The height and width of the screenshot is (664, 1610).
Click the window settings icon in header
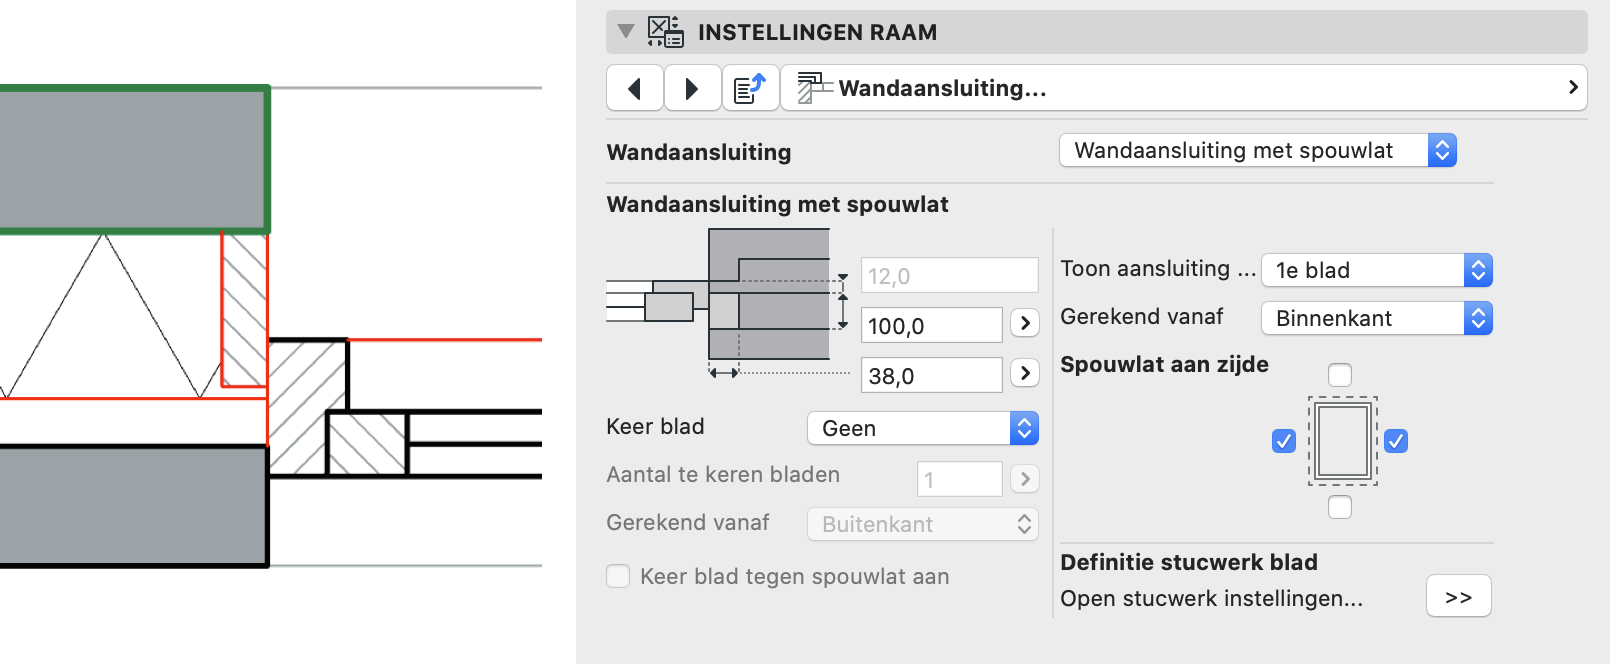(665, 32)
